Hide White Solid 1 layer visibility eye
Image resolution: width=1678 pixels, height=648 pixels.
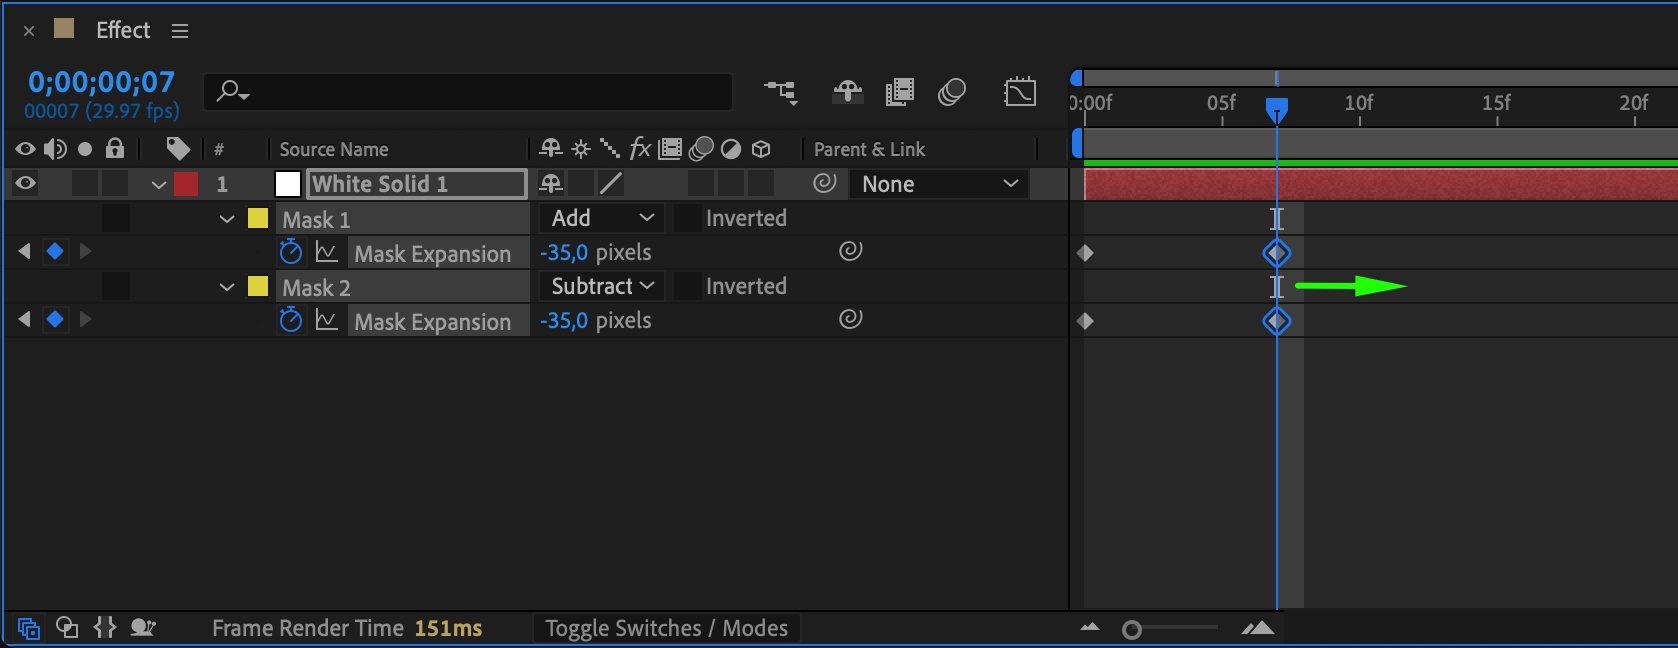point(25,183)
